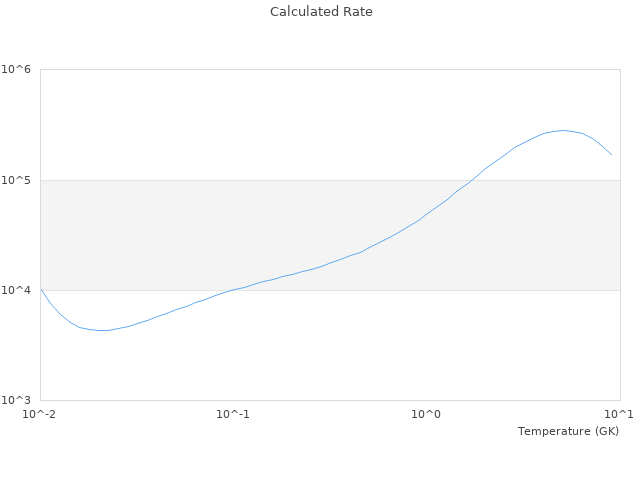Click the minimum dip of the blue curve
The width and height of the screenshot is (640, 480).
tap(102, 330)
